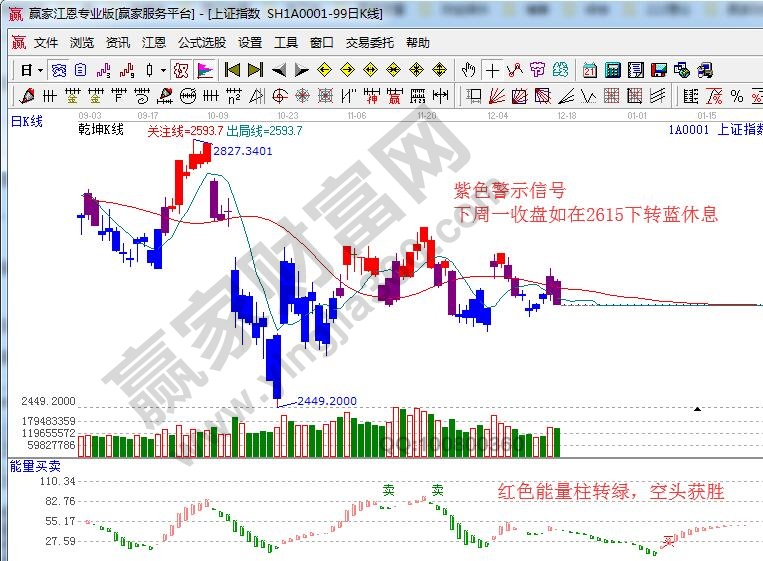Select the crosshair cursor tool
The image size is (763, 561).
[x=492, y=70]
